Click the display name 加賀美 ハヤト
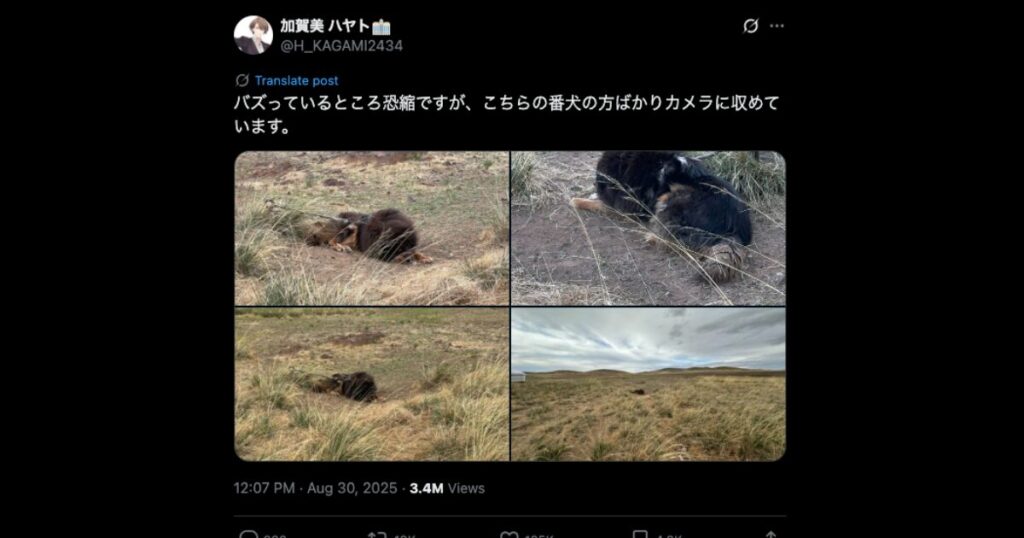Image resolution: width=1024 pixels, height=538 pixels. [325, 26]
